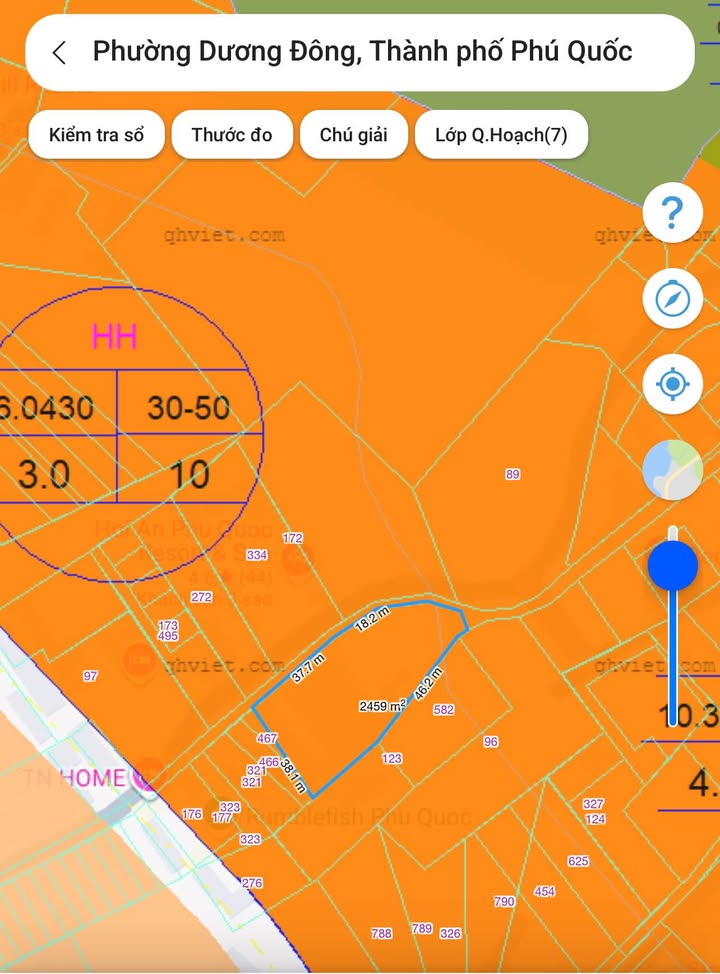The image size is (720, 974).
Task: Select parcel number 788
Action: pos(381,933)
